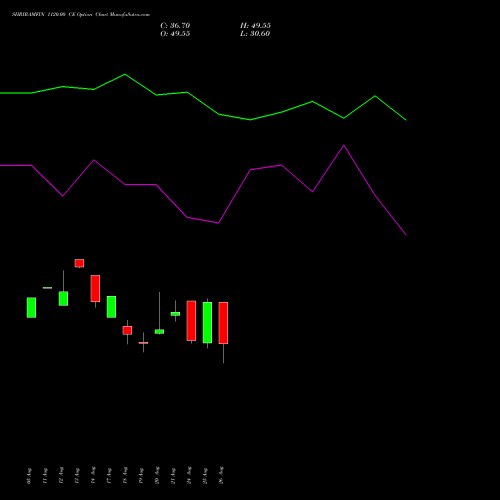
Task: Select the 13 Aug date label
Action: (x=77, y=476)
